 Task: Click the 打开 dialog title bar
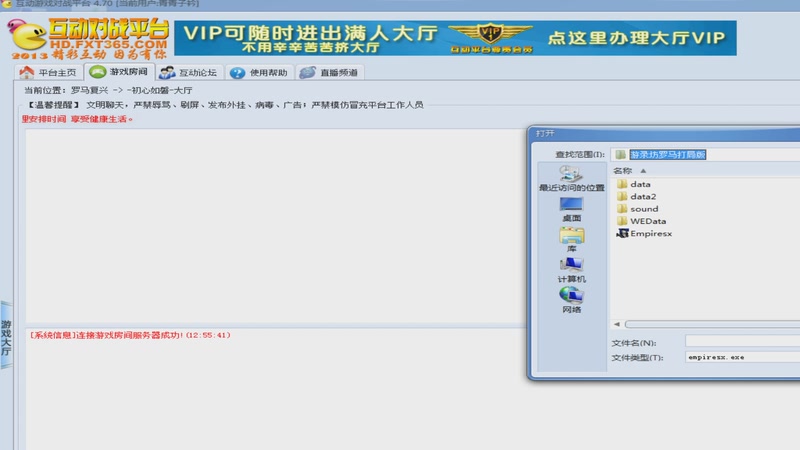point(665,133)
